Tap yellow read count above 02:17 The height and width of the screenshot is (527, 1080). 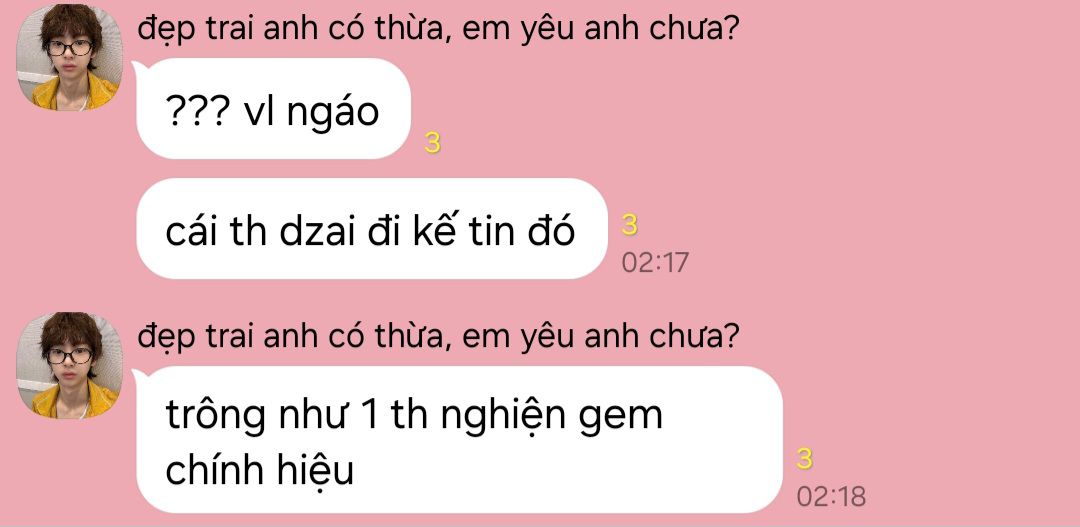coord(629,225)
